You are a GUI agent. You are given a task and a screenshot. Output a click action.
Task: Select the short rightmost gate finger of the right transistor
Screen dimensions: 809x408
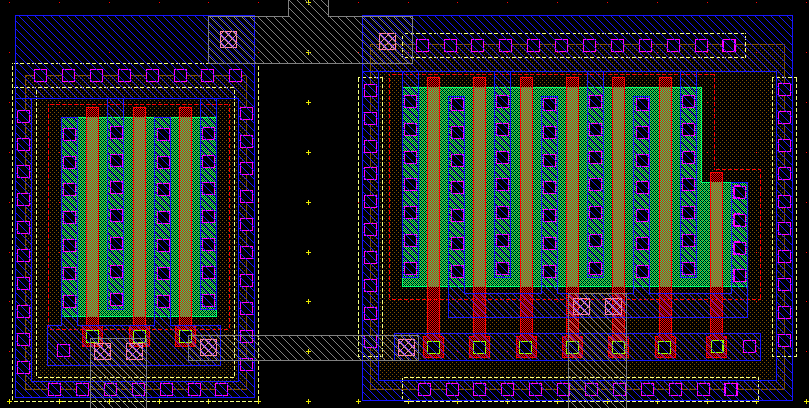(716, 253)
